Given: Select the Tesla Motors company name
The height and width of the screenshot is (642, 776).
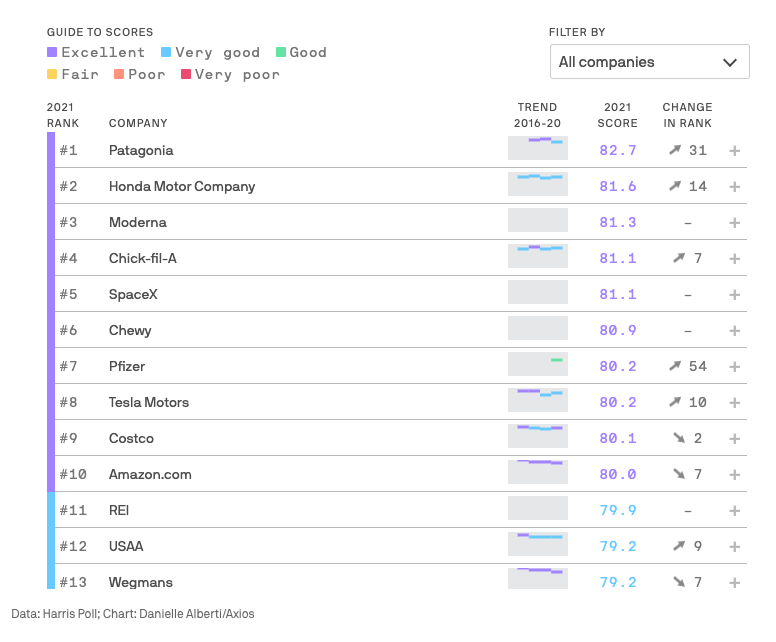Looking at the screenshot, I should click(x=149, y=402).
